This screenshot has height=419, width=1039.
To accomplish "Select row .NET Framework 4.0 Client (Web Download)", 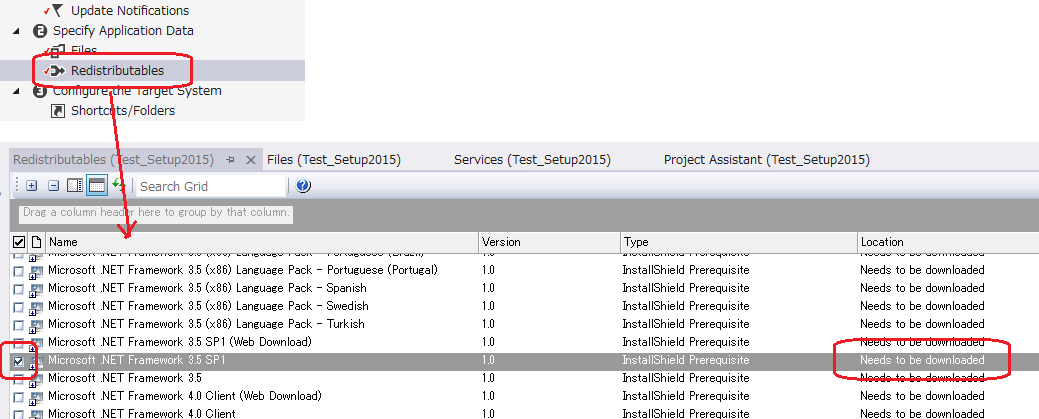I will 524,396.
